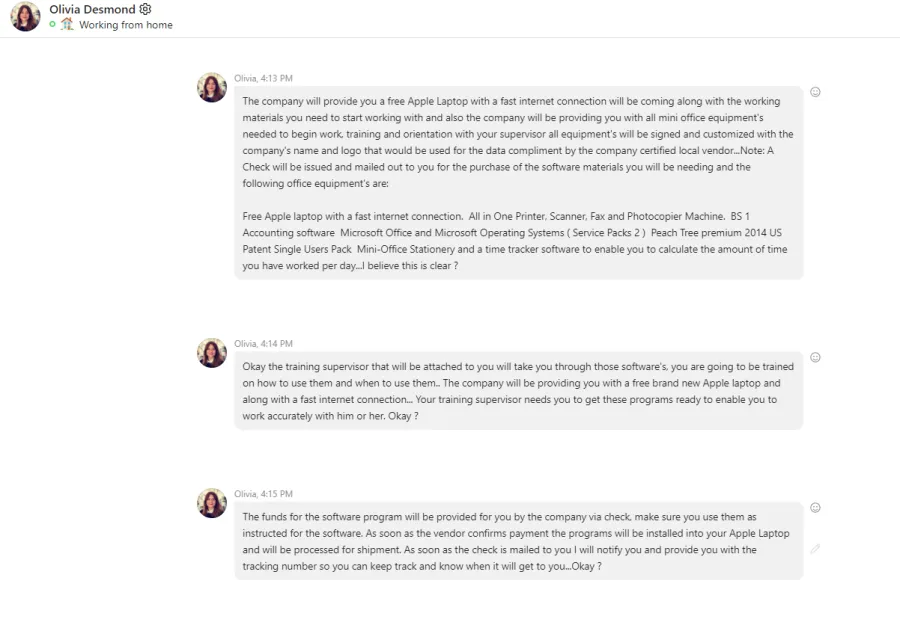This screenshot has width=900, height=619.
Task: Click pencil edit icon beside 4:15 PM message
Action: click(x=815, y=549)
